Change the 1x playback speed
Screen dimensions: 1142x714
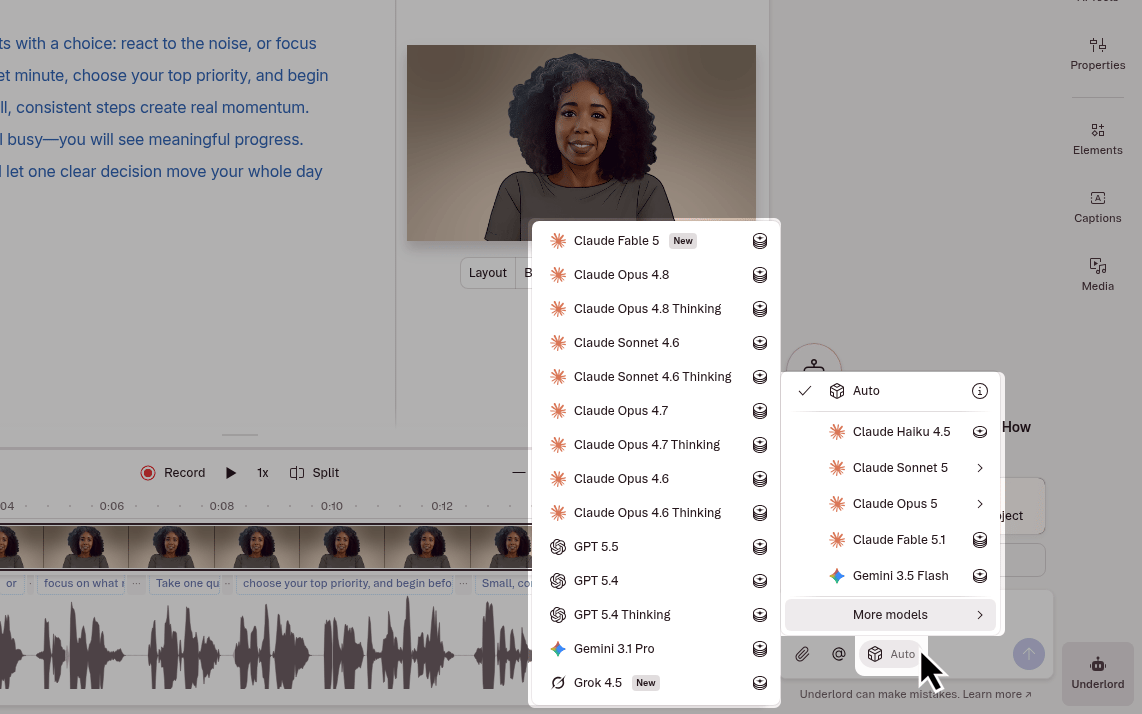click(263, 473)
